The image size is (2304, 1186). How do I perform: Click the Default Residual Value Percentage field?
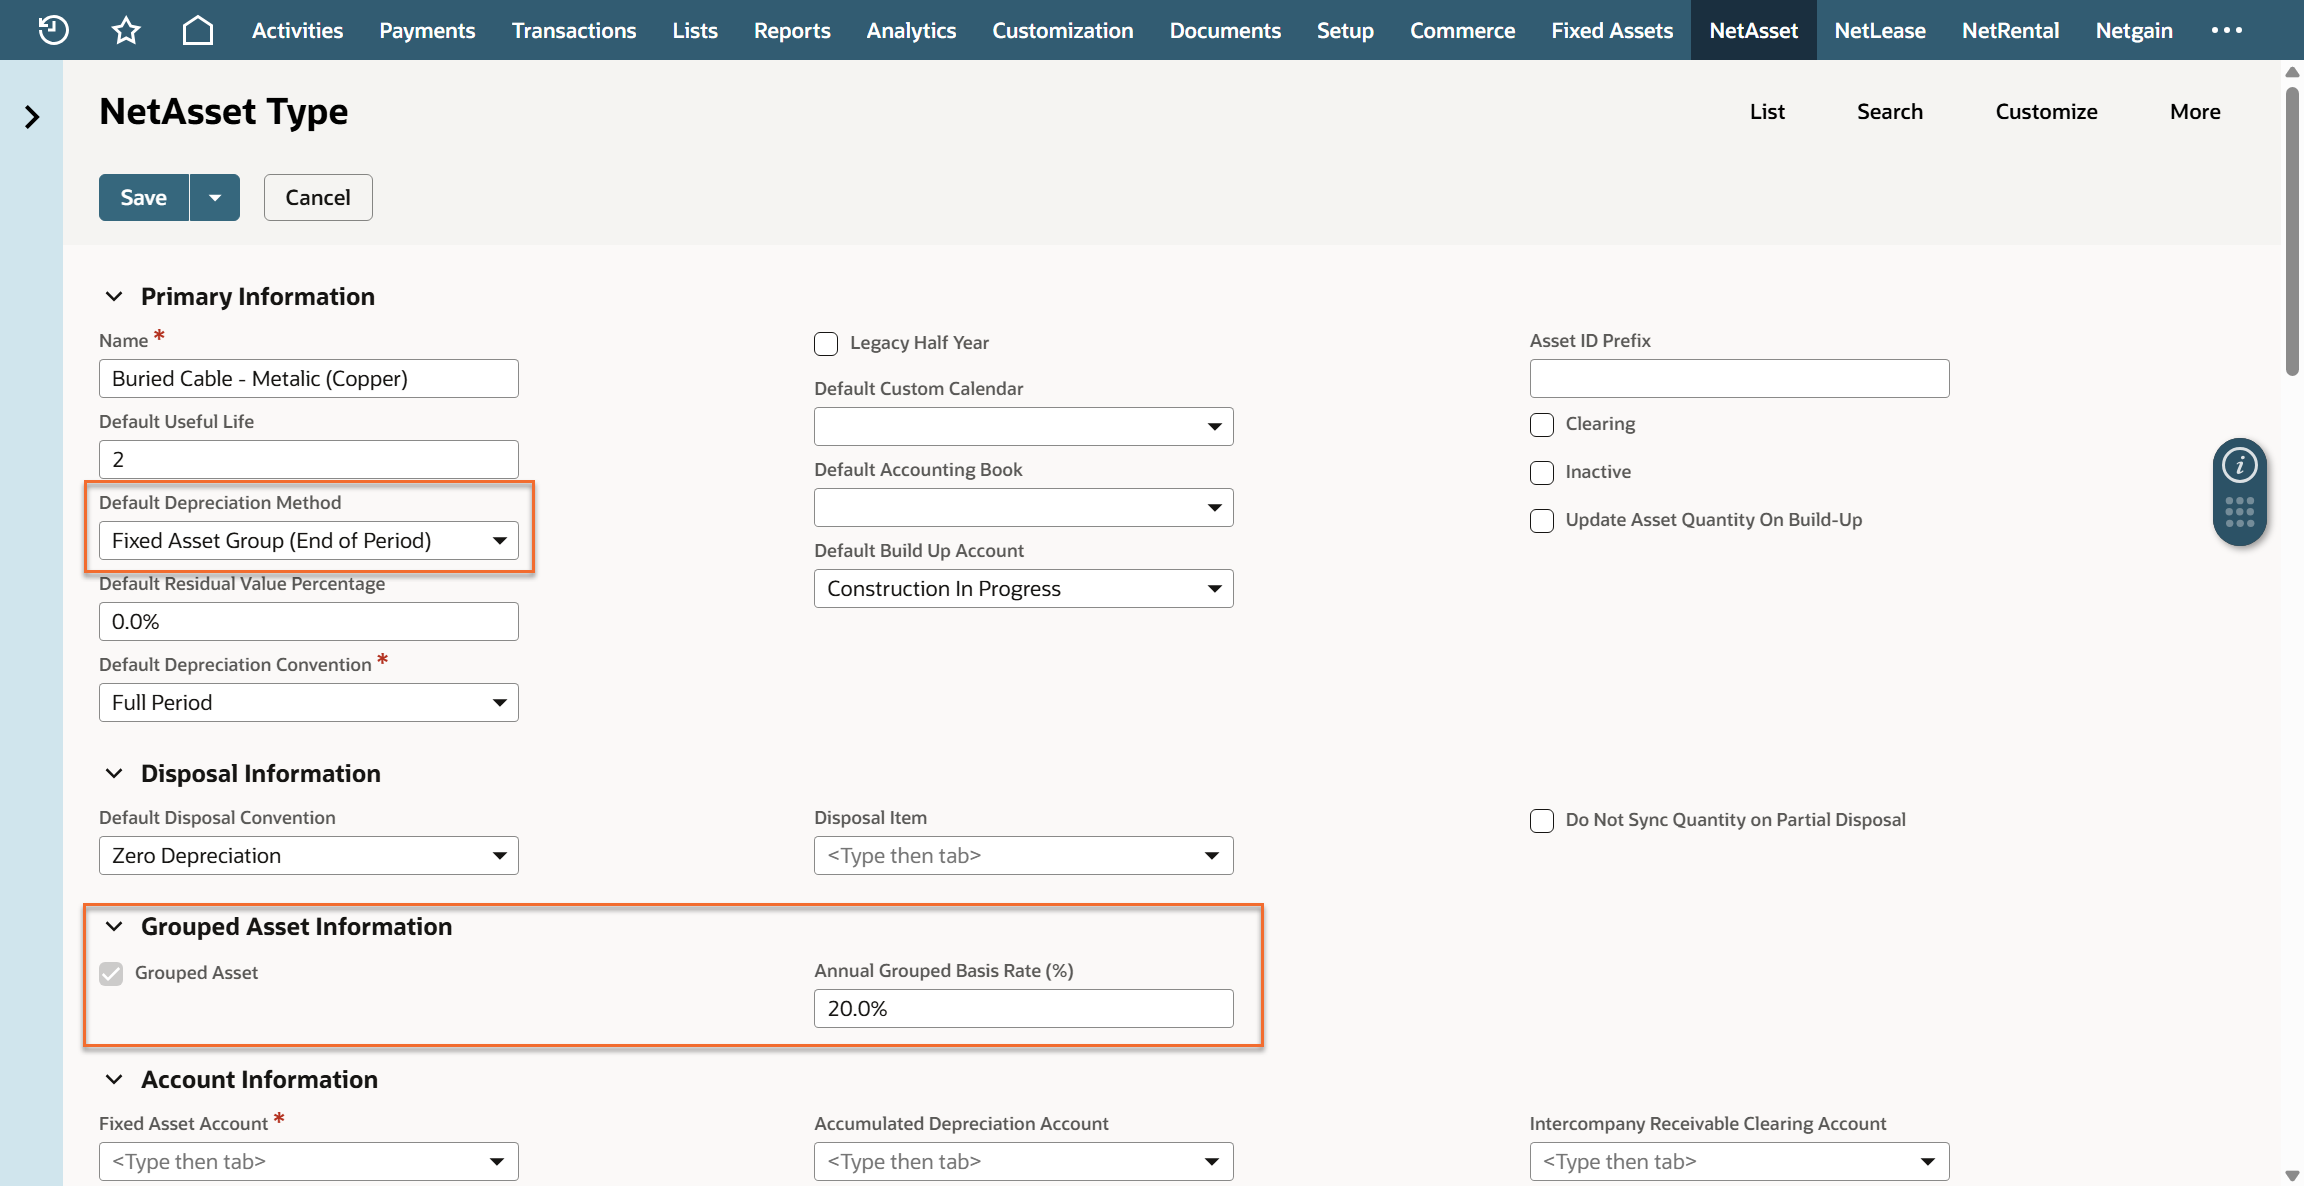[x=309, y=622]
